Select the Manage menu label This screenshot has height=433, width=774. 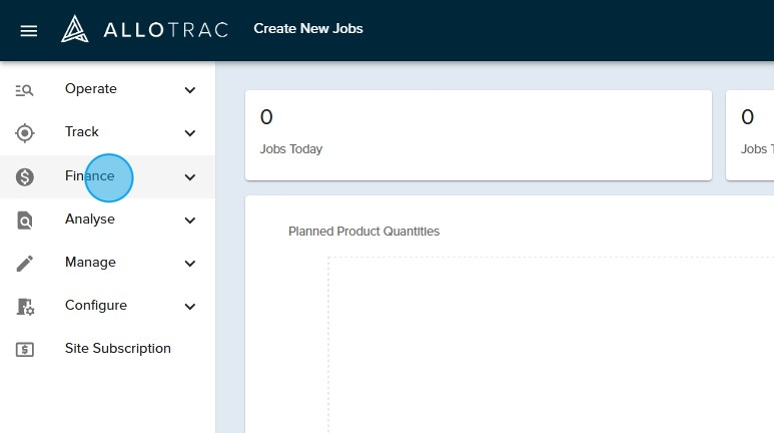click(x=90, y=262)
